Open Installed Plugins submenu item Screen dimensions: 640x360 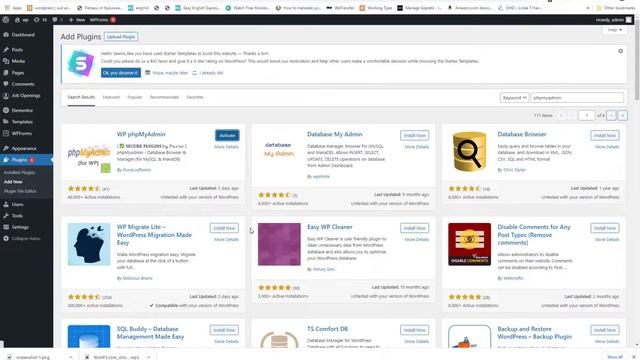point(19,172)
